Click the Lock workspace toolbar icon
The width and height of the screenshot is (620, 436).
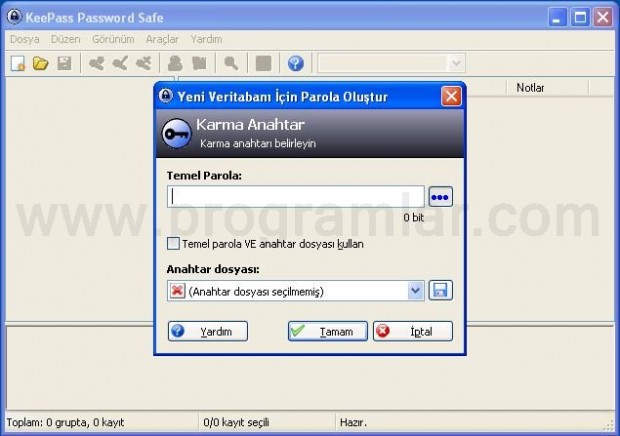(x=263, y=63)
